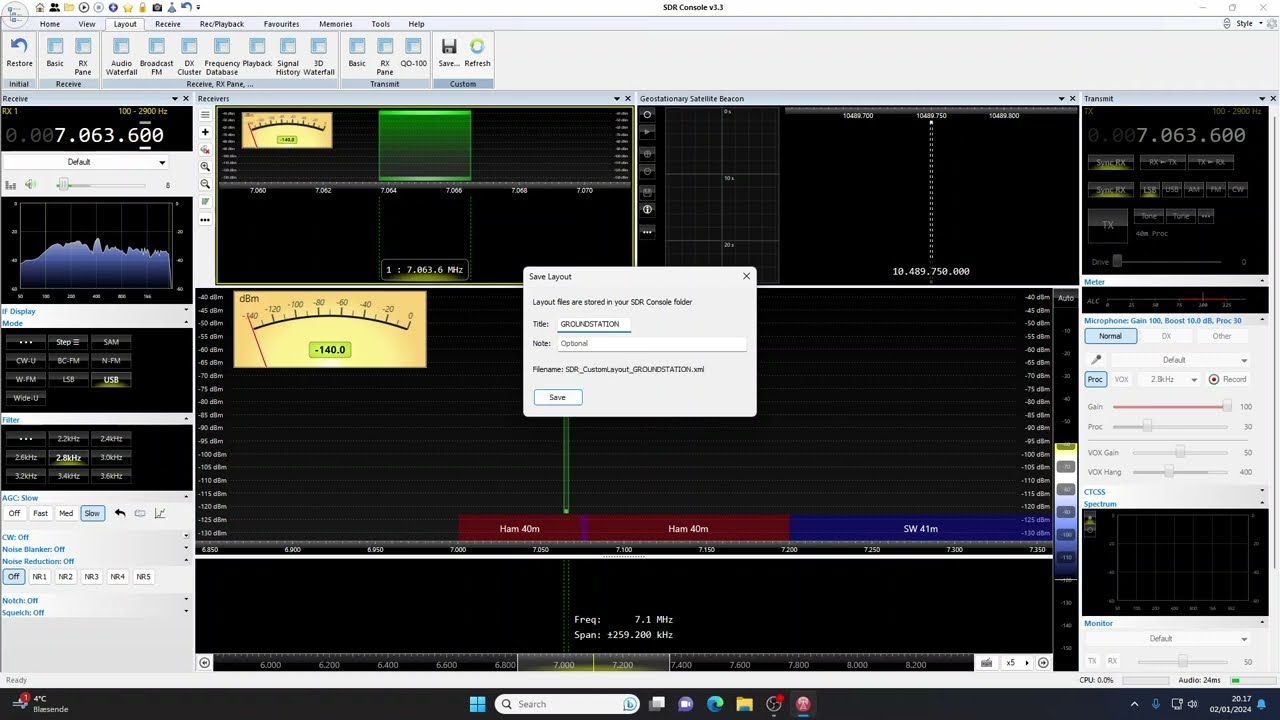Open the microphone Default device dropdown

[x=1181, y=360]
